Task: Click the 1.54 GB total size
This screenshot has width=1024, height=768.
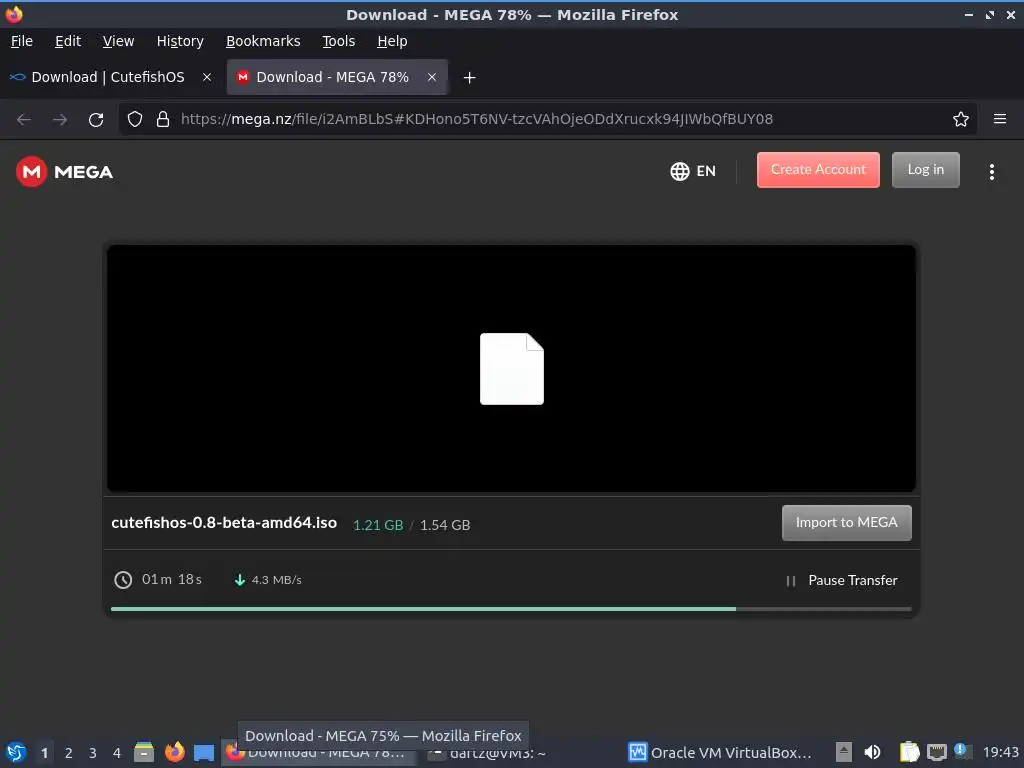Action: coord(445,525)
